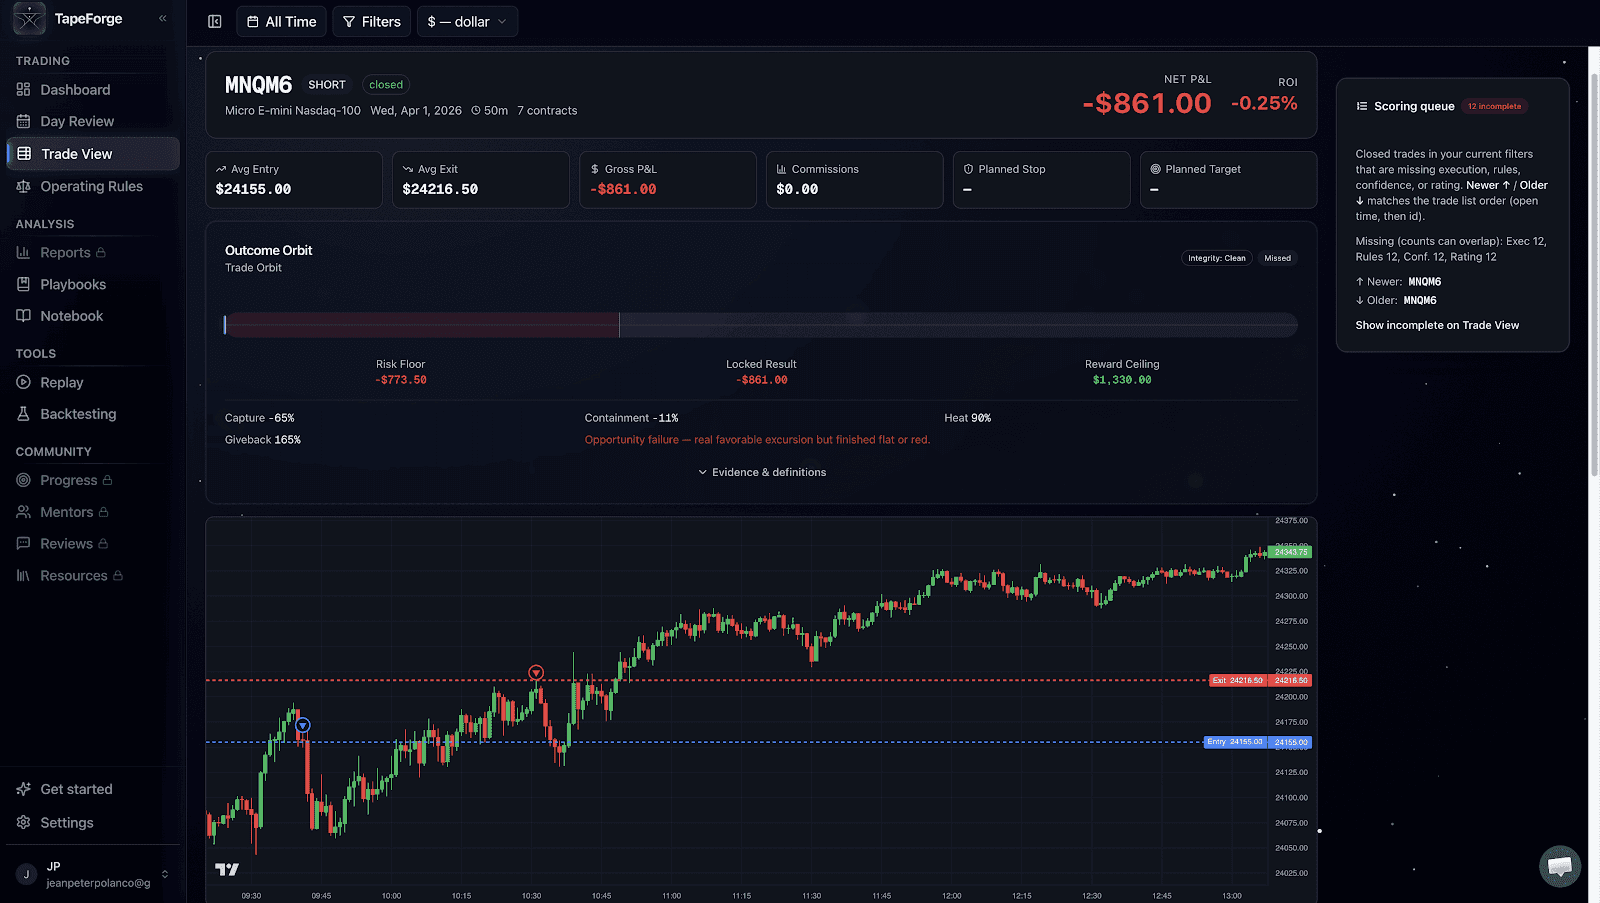The image size is (1600, 903).
Task: Click the Replay play-circle icon
Action: pos(23,383)
